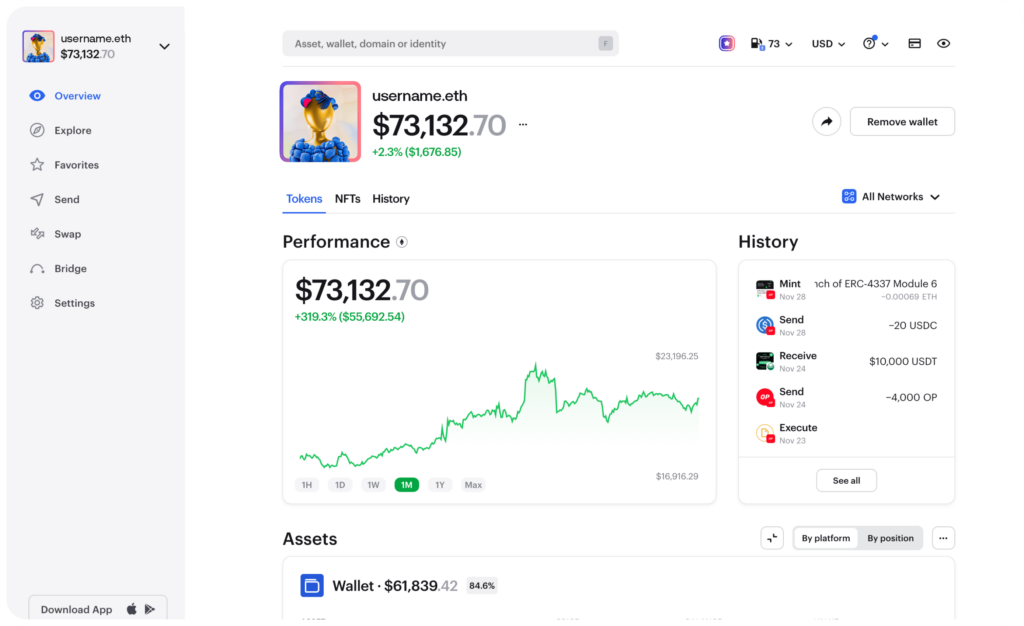Expand the gas price 73 dropdown

771,44
